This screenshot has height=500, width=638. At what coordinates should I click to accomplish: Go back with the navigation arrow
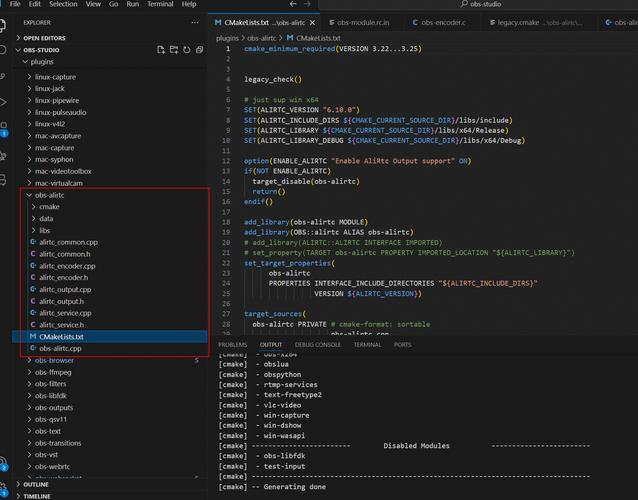click(293, 4)
